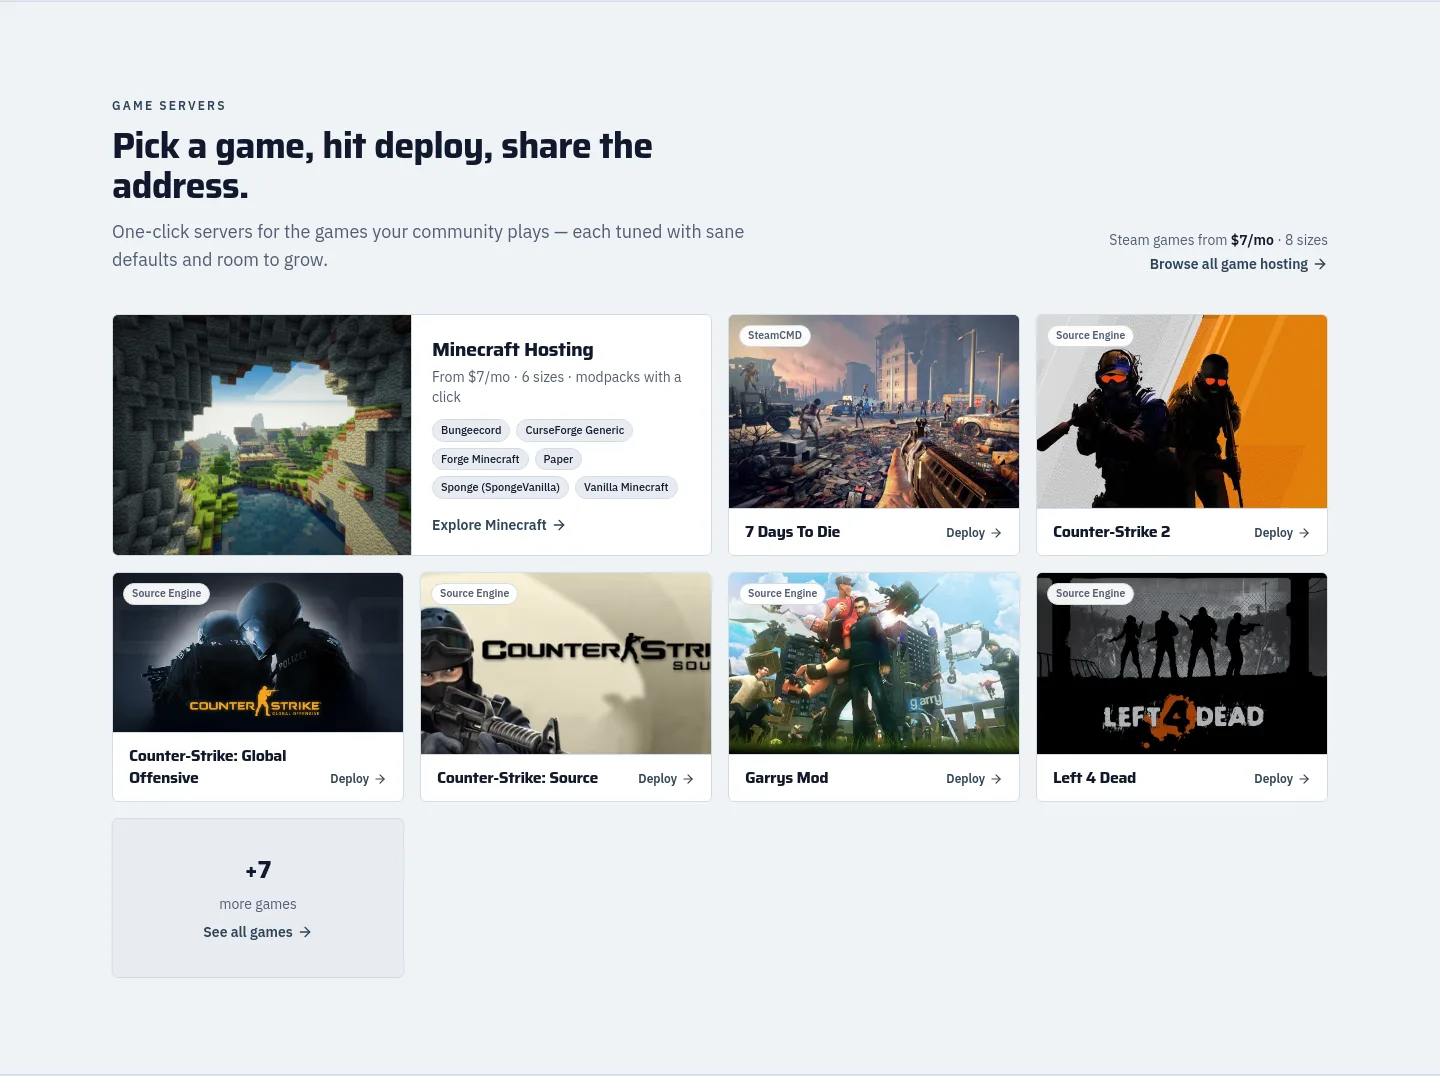Open the Minecraft landscape thumbnail
Screen dimensions: 1440x1076
click(x=262, y=435)
